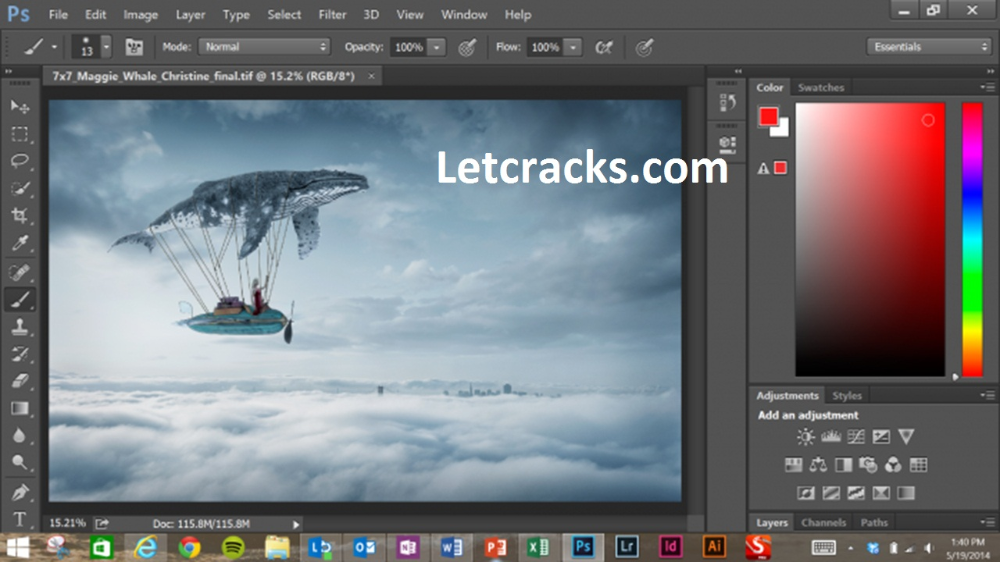
Task: Switch to the Swatches tab
Action: pyautogui.click(x=820, y=88)
